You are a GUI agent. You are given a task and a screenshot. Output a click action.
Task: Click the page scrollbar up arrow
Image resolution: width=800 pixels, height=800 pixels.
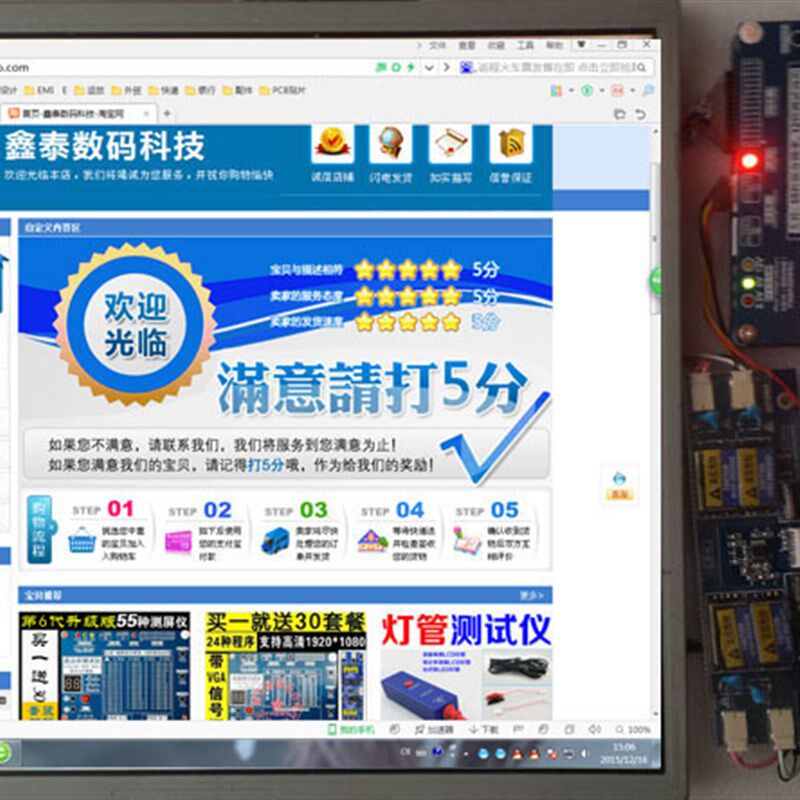point(656,132)
